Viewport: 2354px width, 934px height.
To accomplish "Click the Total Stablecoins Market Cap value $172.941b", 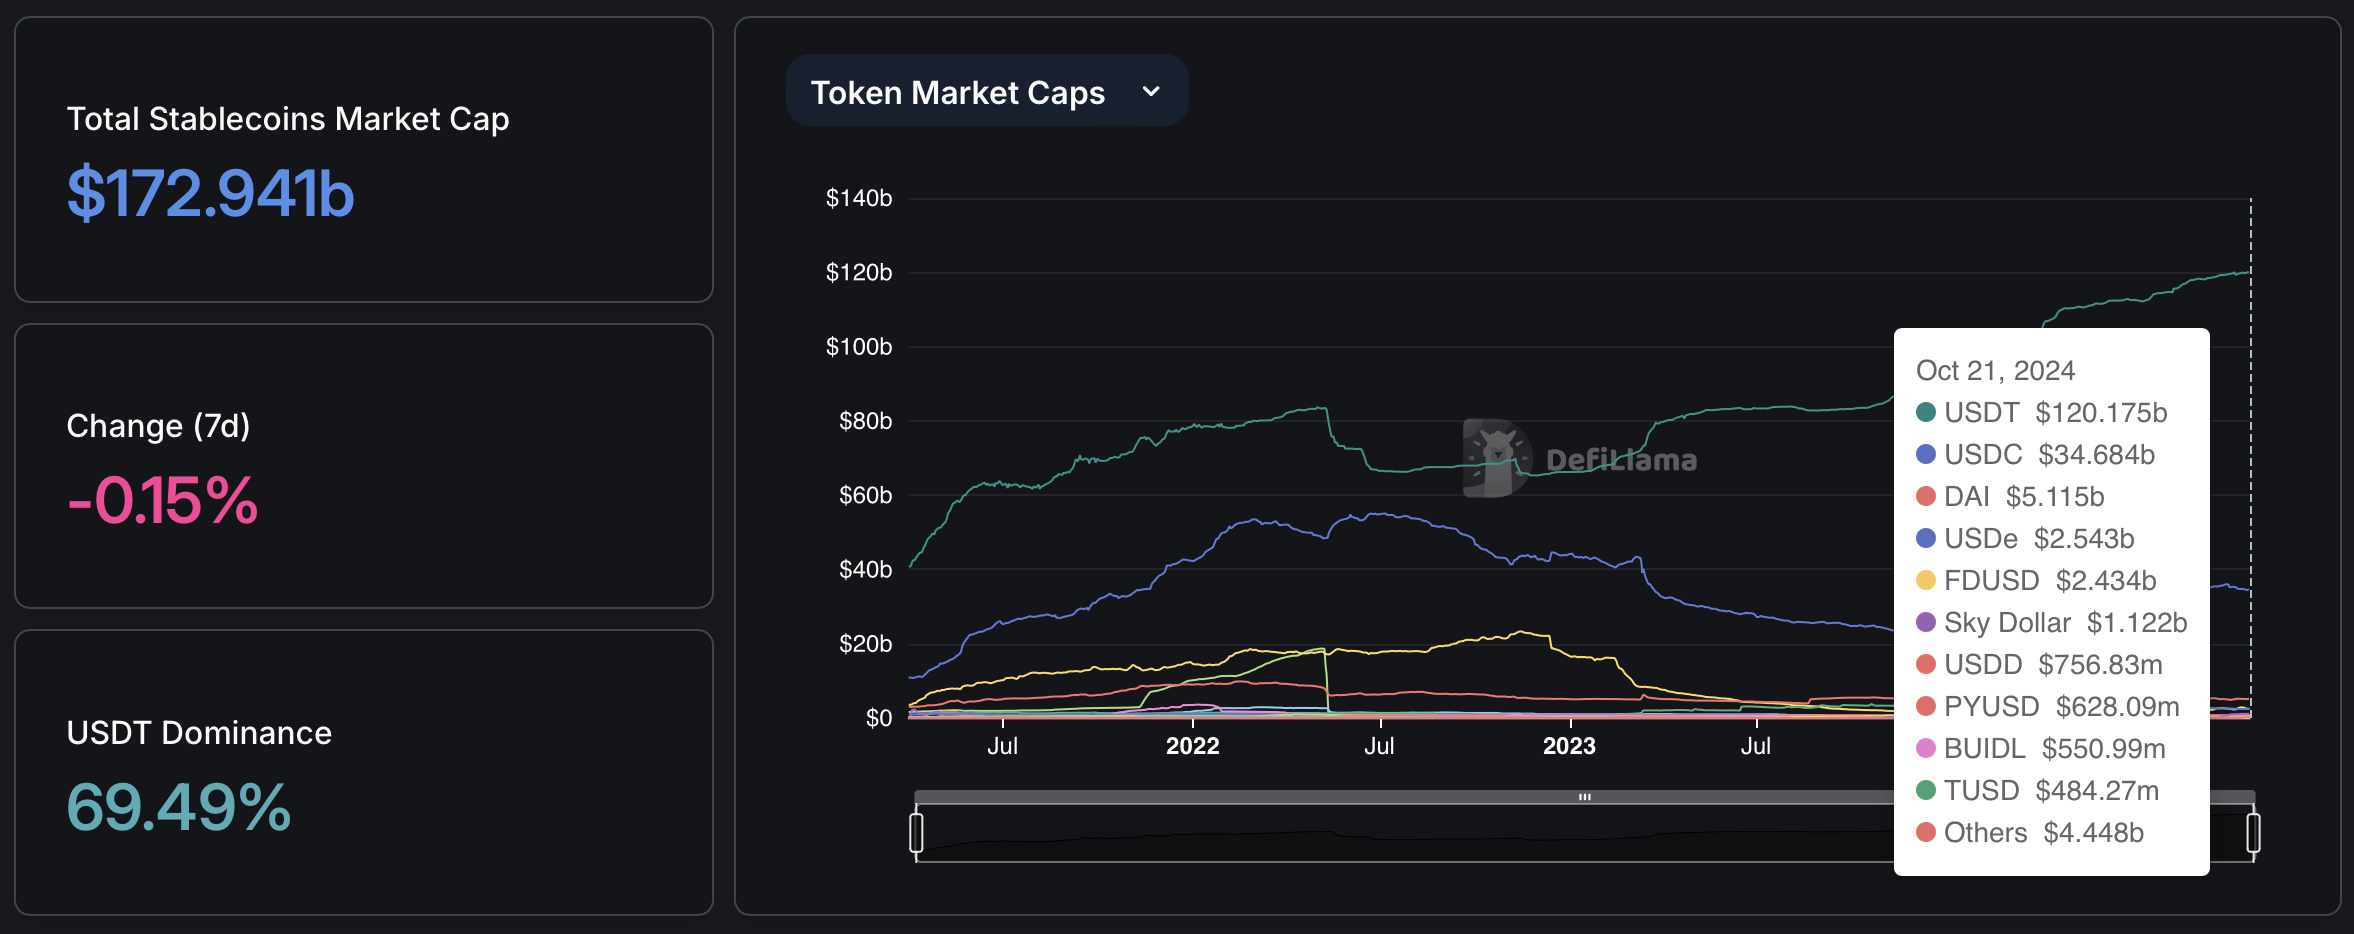I will tap(210, 193).
